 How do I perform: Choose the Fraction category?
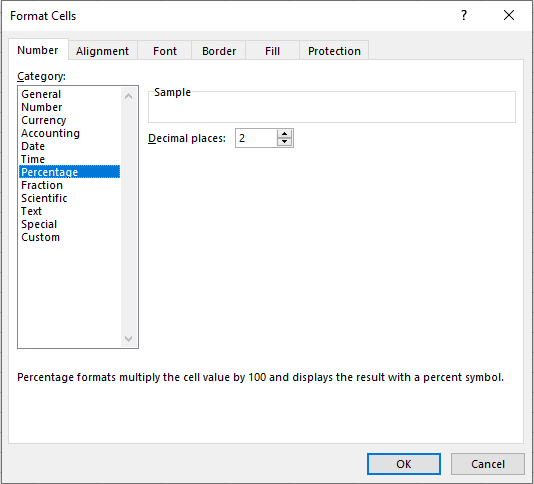coord(42,185)
